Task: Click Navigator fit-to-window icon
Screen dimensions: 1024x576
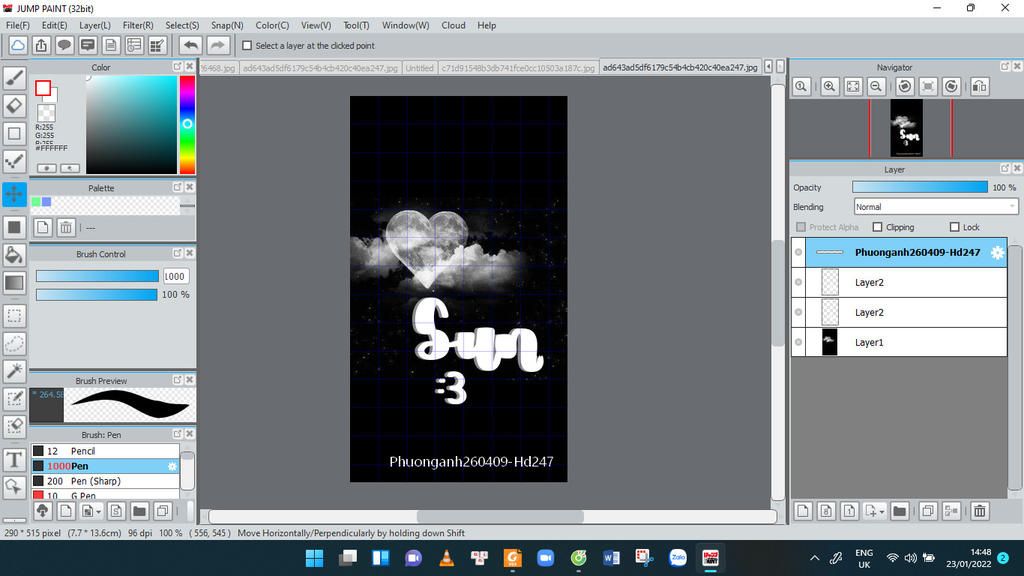Action: [853, 86]
